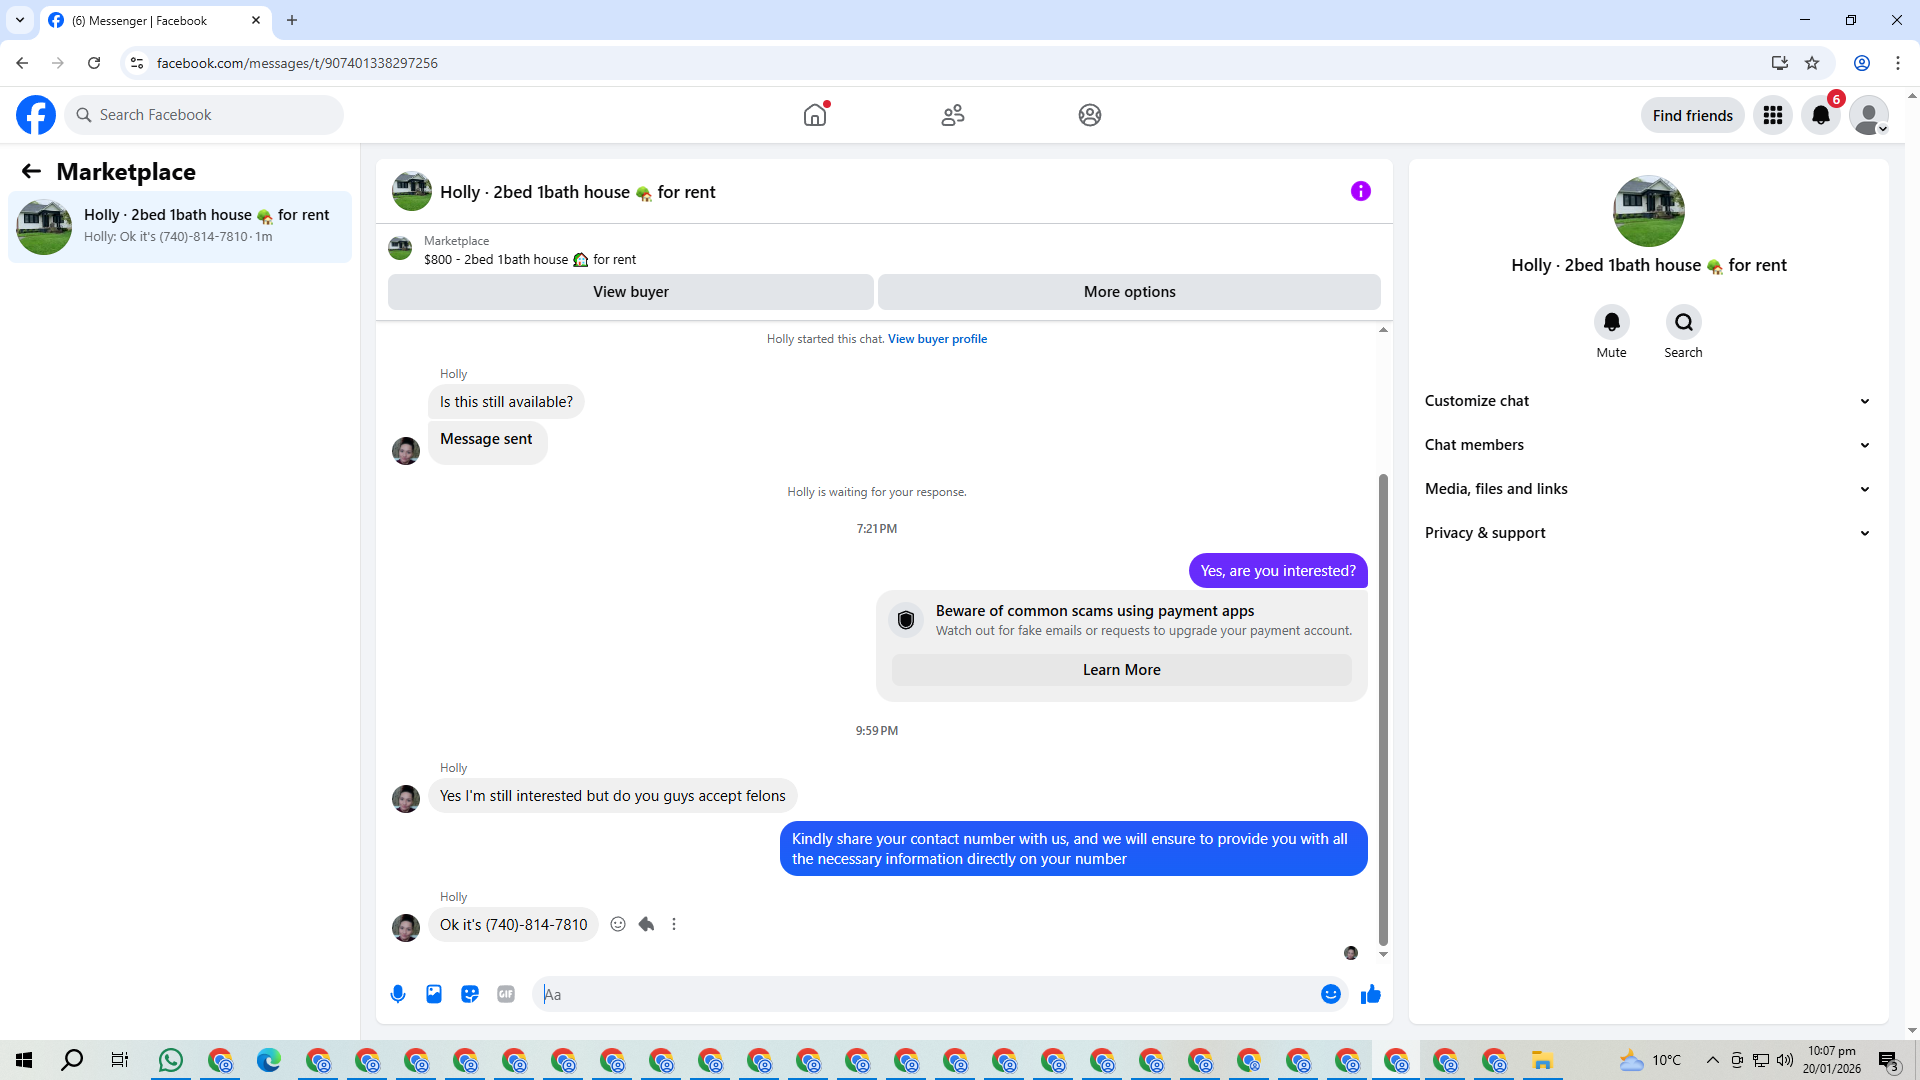The height and width of the screenshot is (1080, 1920).
Task: Select Holly's conversation in Marketplace list
Action: tap(180, 227)
